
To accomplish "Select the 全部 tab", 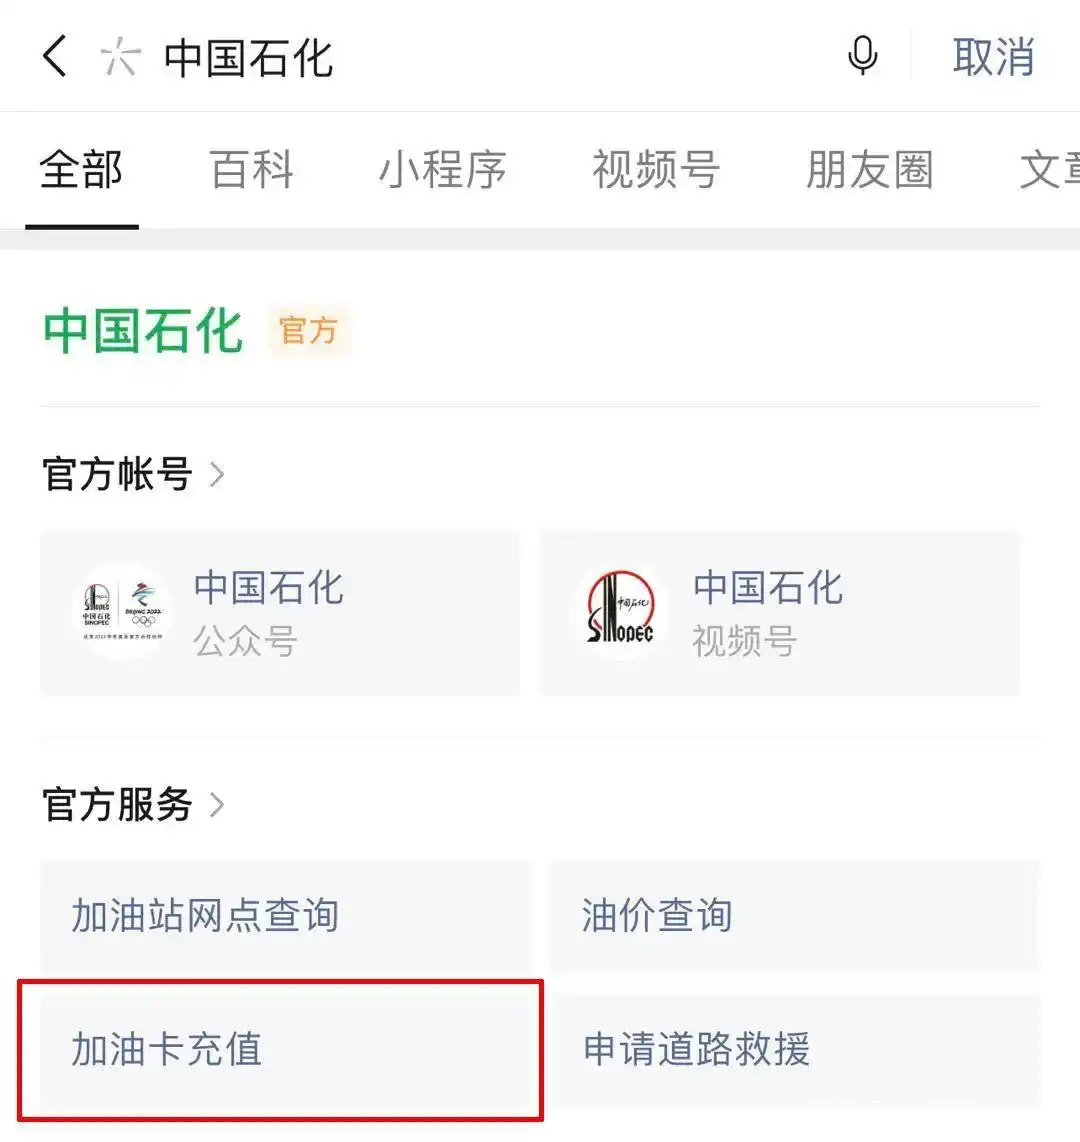I will coord(81,170).
